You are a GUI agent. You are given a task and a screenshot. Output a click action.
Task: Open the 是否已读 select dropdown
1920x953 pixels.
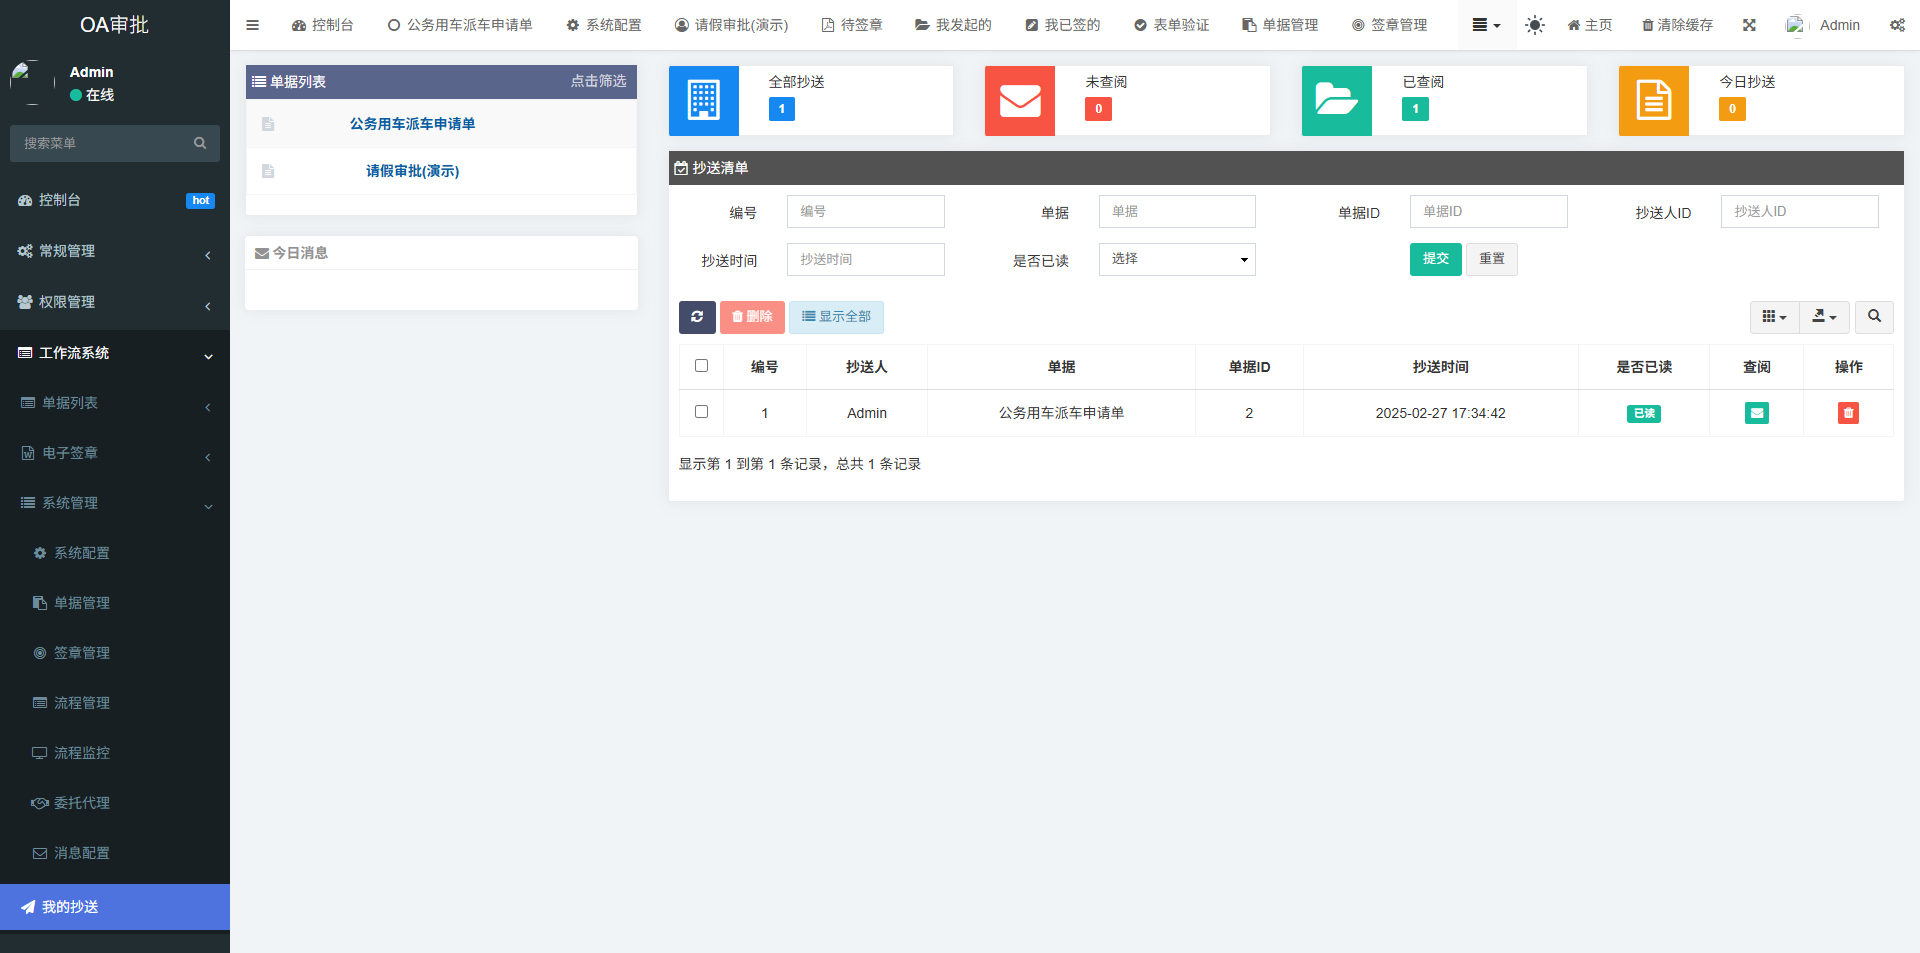point(1177,259)
